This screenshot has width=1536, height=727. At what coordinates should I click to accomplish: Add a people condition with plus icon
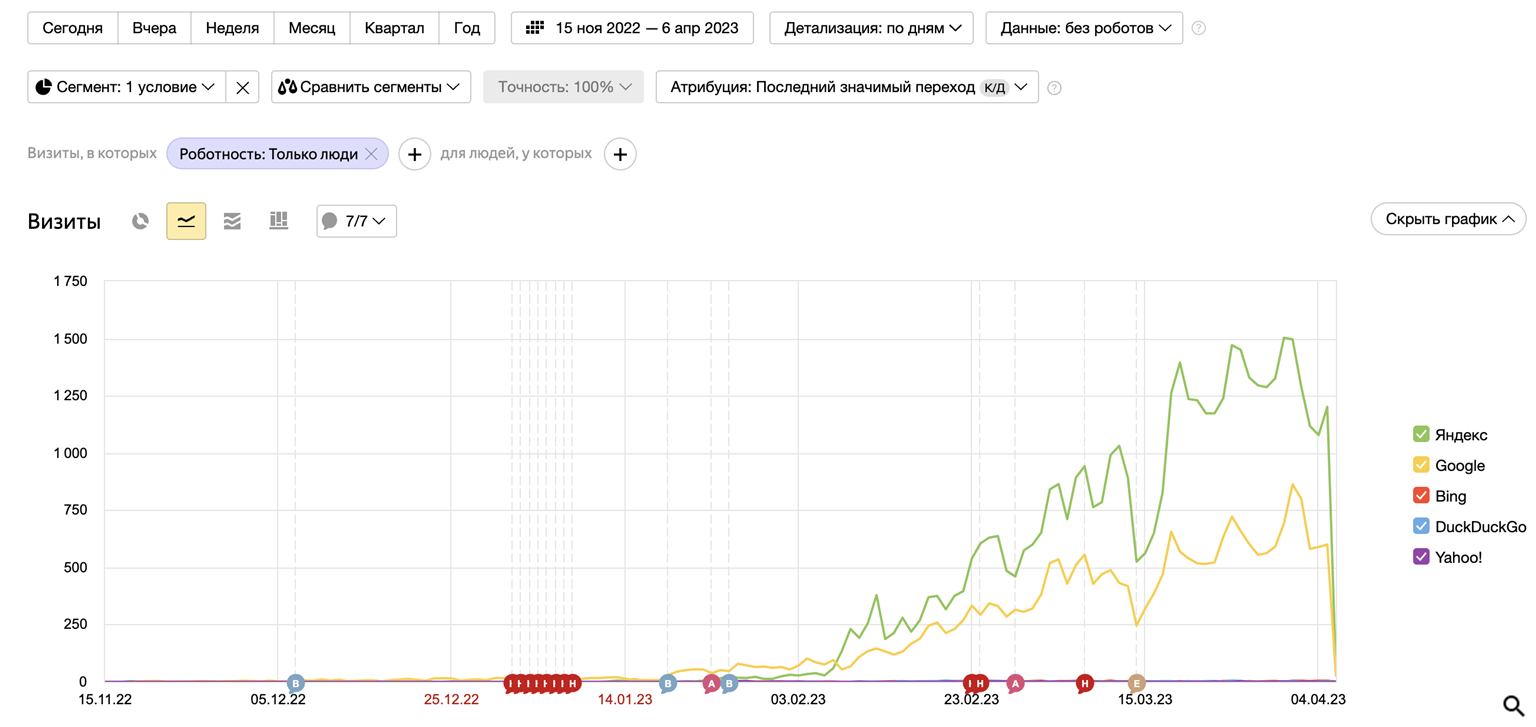(620, 154)
